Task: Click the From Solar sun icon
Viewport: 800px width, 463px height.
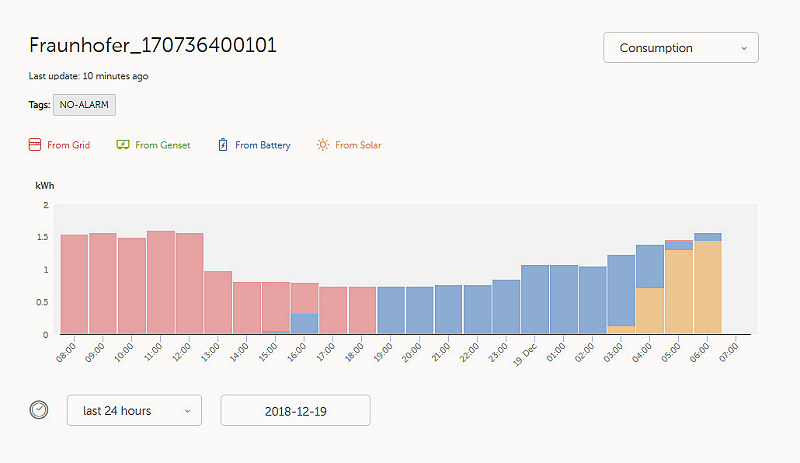Action: (322, 145)
